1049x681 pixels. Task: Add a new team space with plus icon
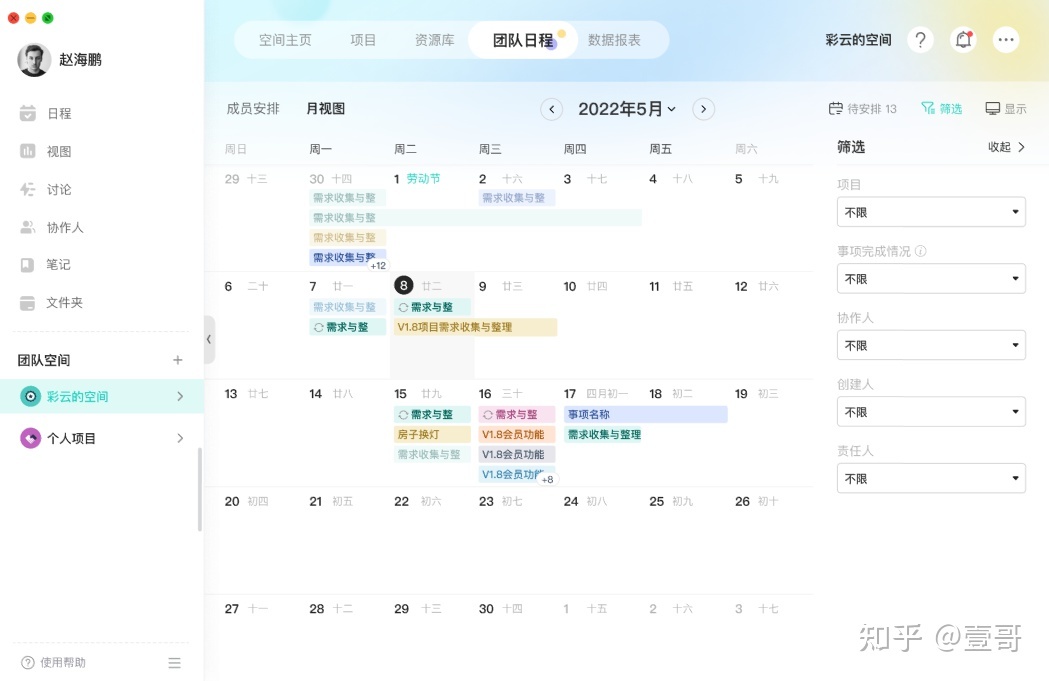[x=178, y=360]
